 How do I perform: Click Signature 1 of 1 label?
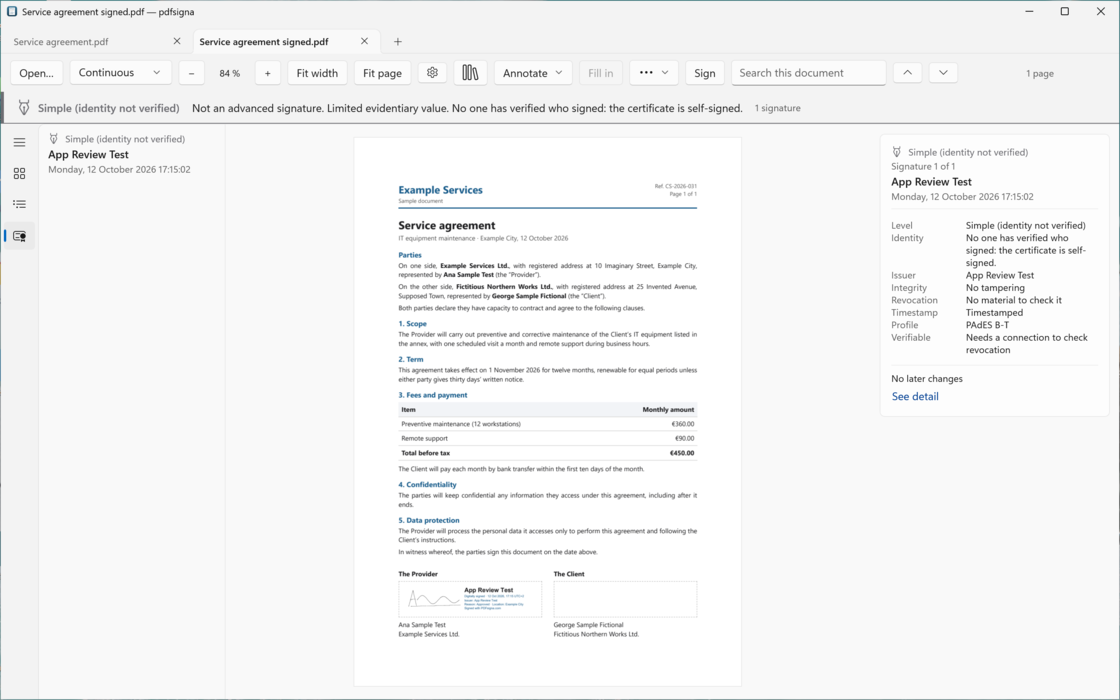click(x=923, y=166)
